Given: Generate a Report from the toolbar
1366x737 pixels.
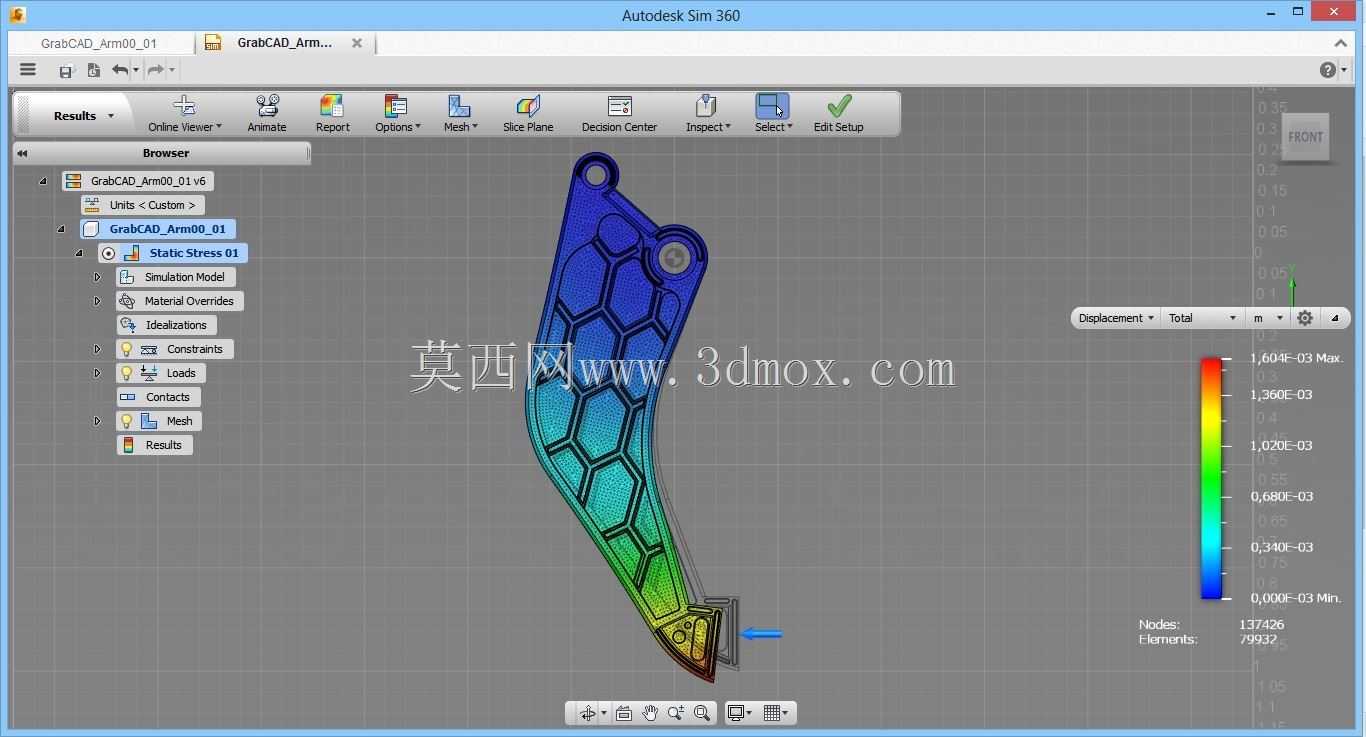Looking at the screenshot, I should 332,114.
